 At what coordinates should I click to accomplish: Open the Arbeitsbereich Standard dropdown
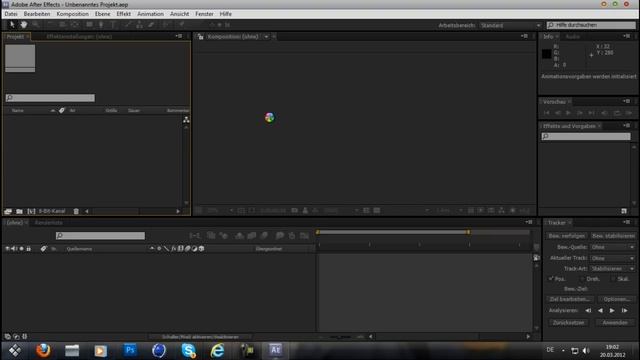510,25
